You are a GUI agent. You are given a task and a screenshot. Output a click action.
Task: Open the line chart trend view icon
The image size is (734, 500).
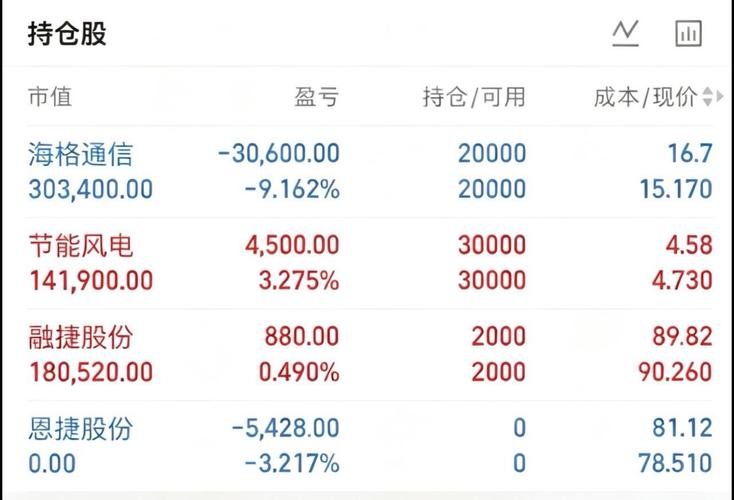coord(625,33)
